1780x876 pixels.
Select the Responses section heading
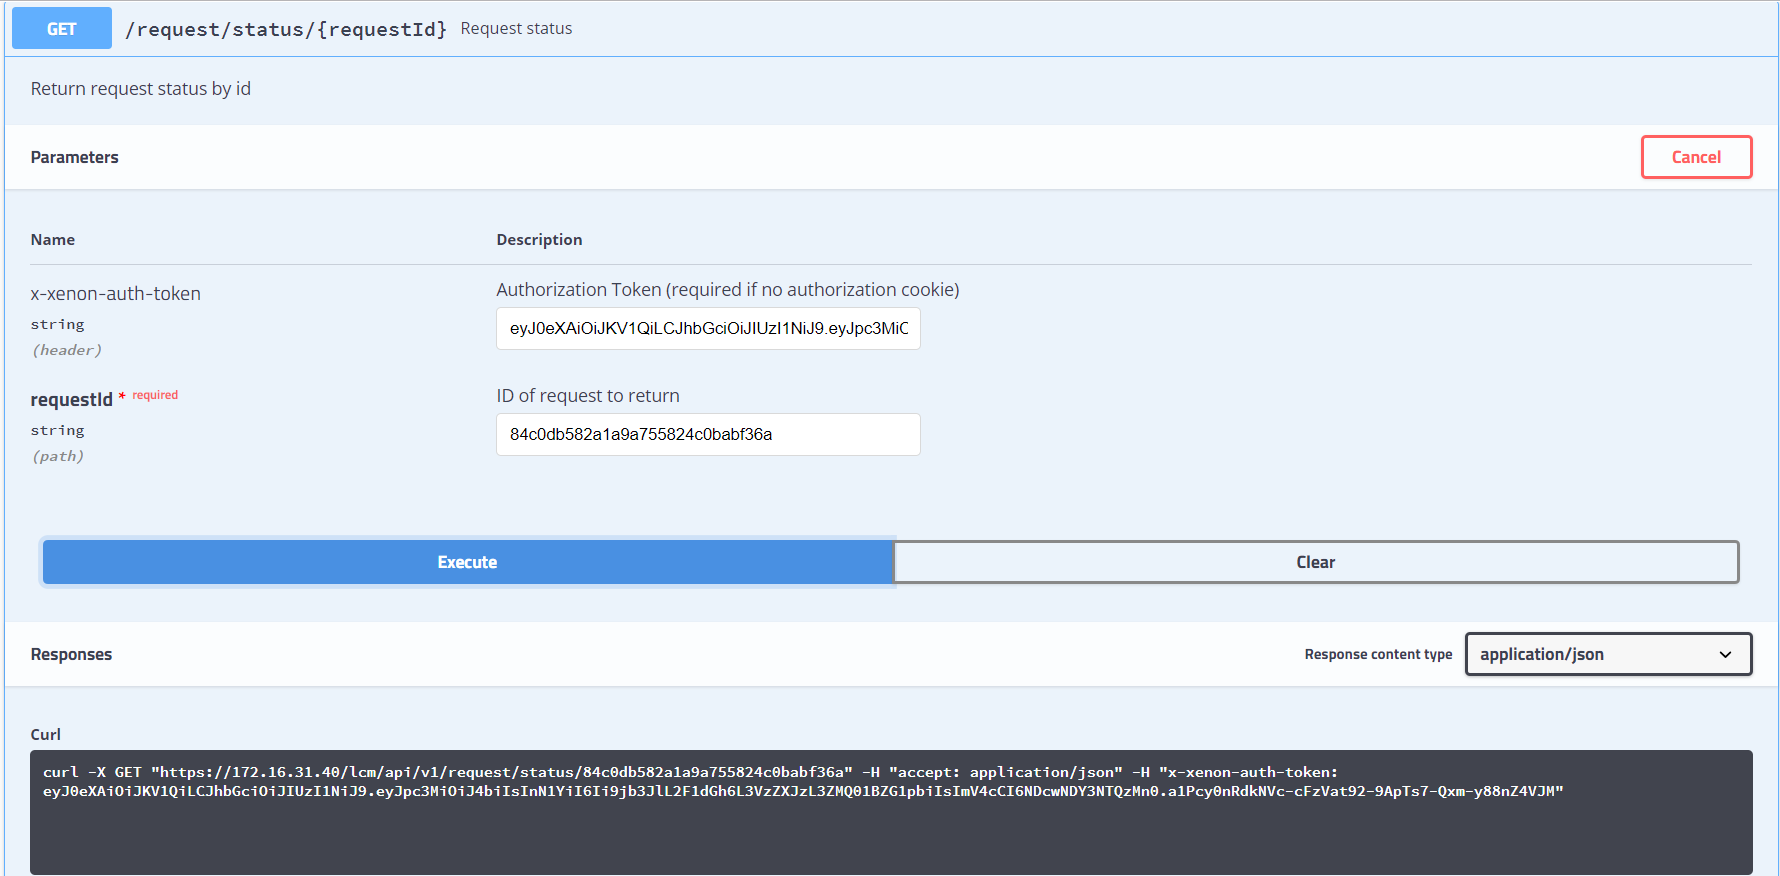(71, 654)
